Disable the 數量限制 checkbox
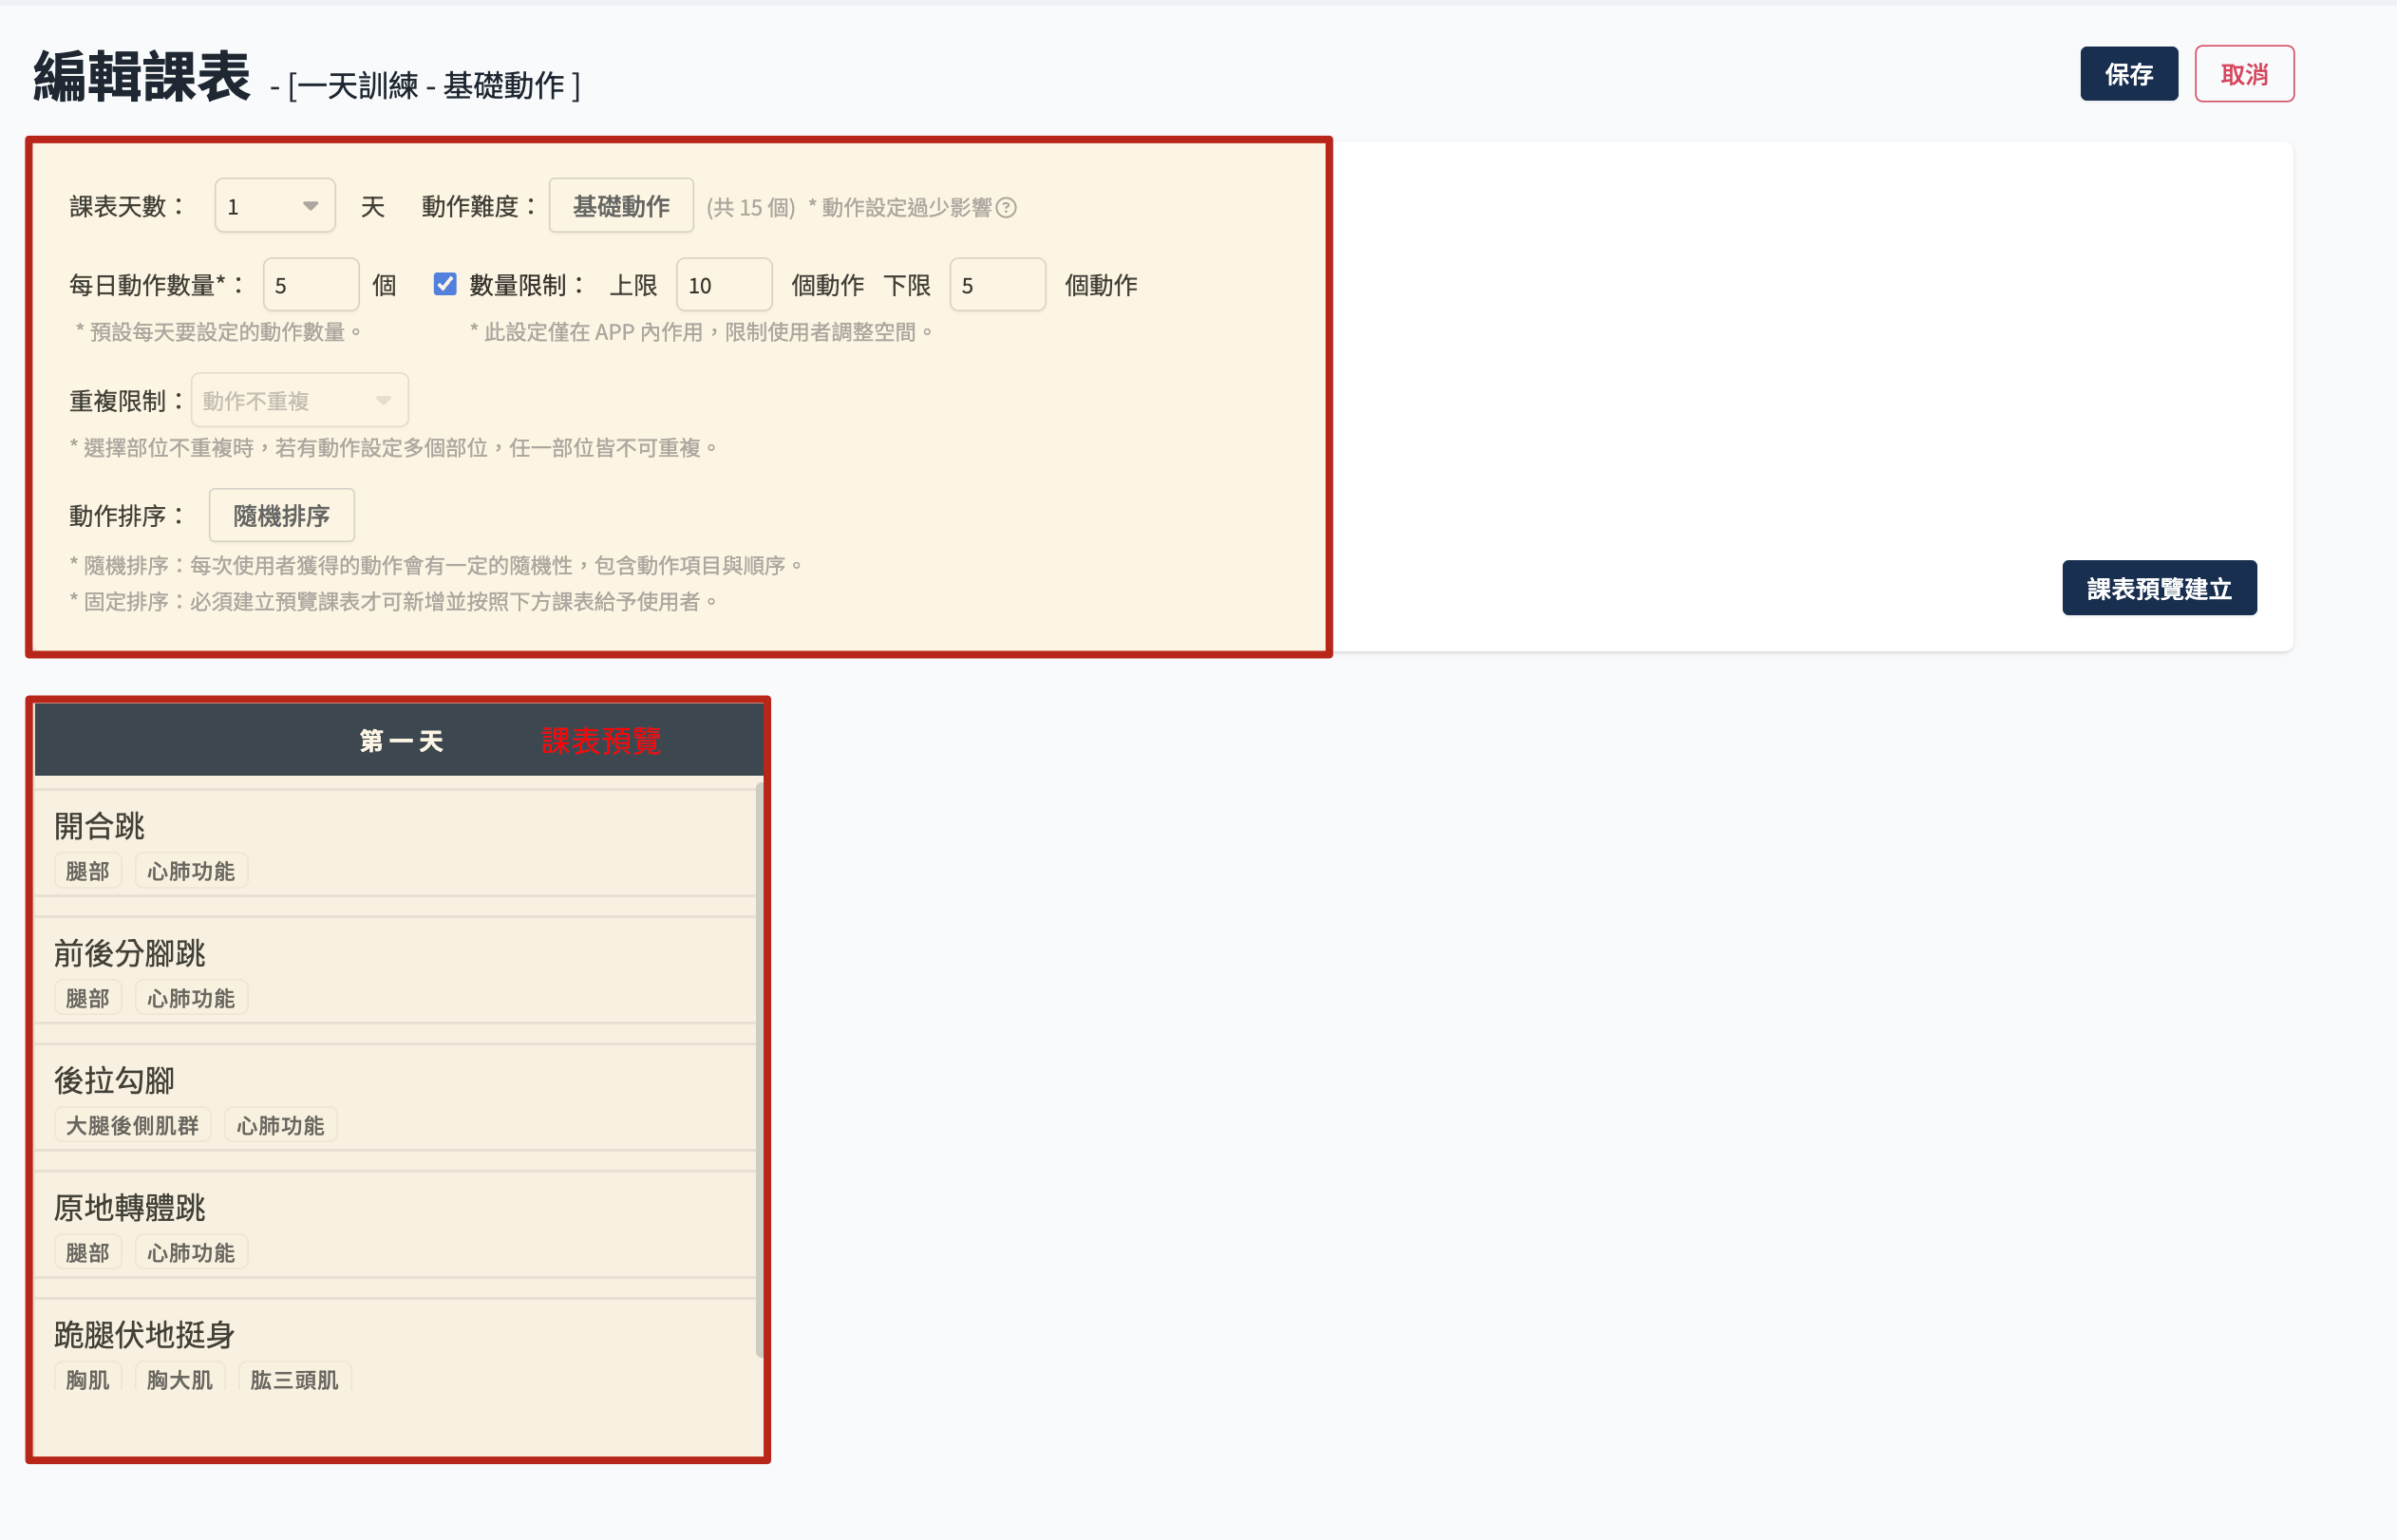Image resolution: width=2397 pixels, height=1540 pixels. pos(444,285)
